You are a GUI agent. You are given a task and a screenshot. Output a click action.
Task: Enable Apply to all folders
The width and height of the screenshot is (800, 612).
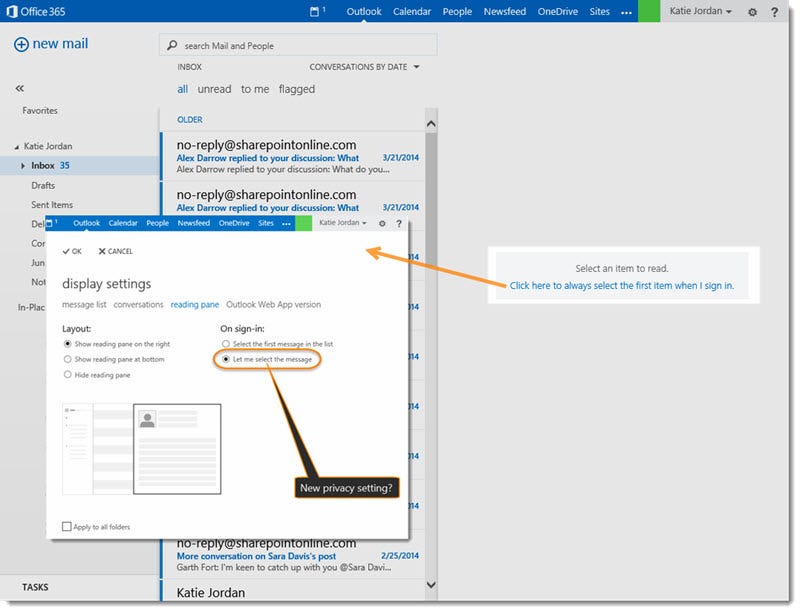[x=66, y=525]
